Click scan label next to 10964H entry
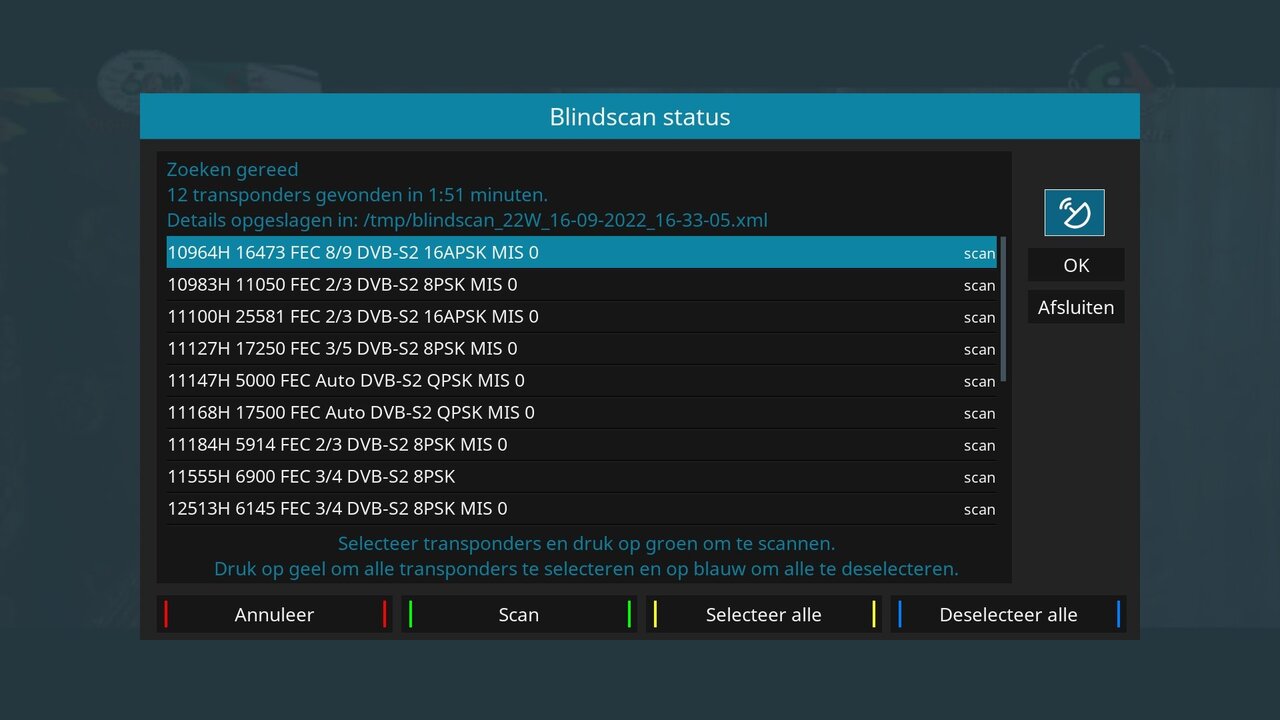Viewport: 1280px width, 720px height. 979,253
